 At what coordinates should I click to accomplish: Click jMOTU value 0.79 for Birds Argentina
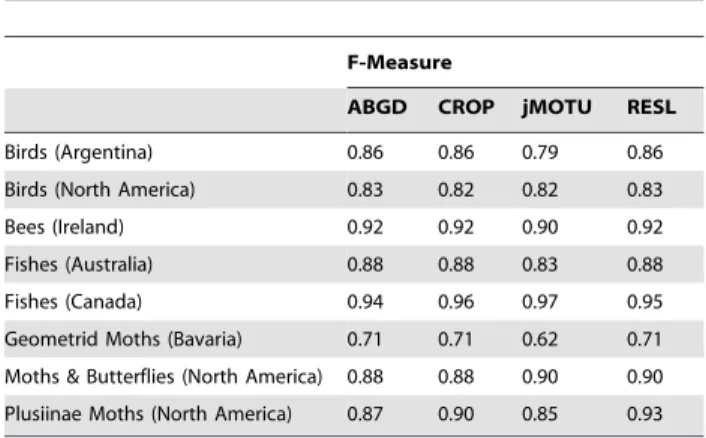pyautogui.click(x=540, y=152)
